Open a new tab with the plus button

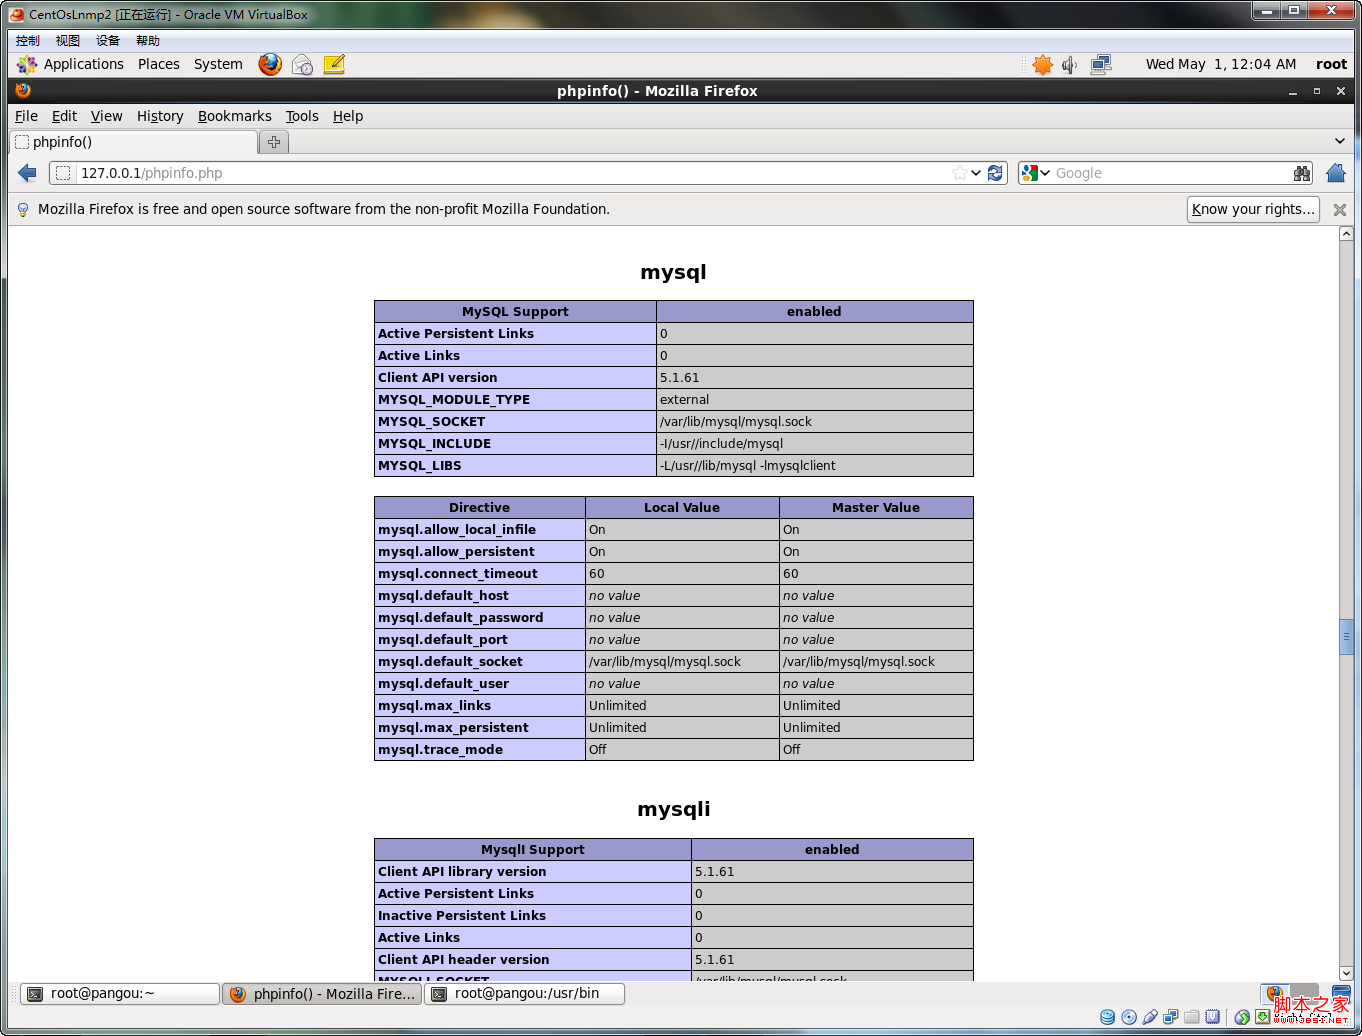(x=273, y=141)
